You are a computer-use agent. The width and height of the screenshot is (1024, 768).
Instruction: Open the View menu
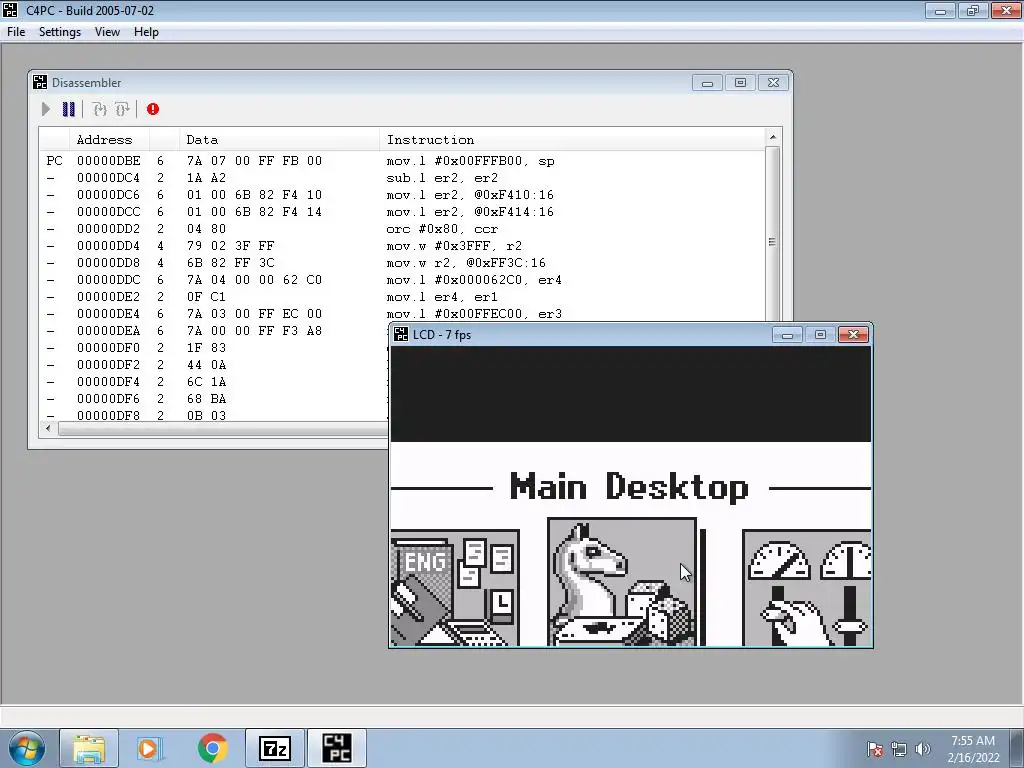click(x=107, y=32)
